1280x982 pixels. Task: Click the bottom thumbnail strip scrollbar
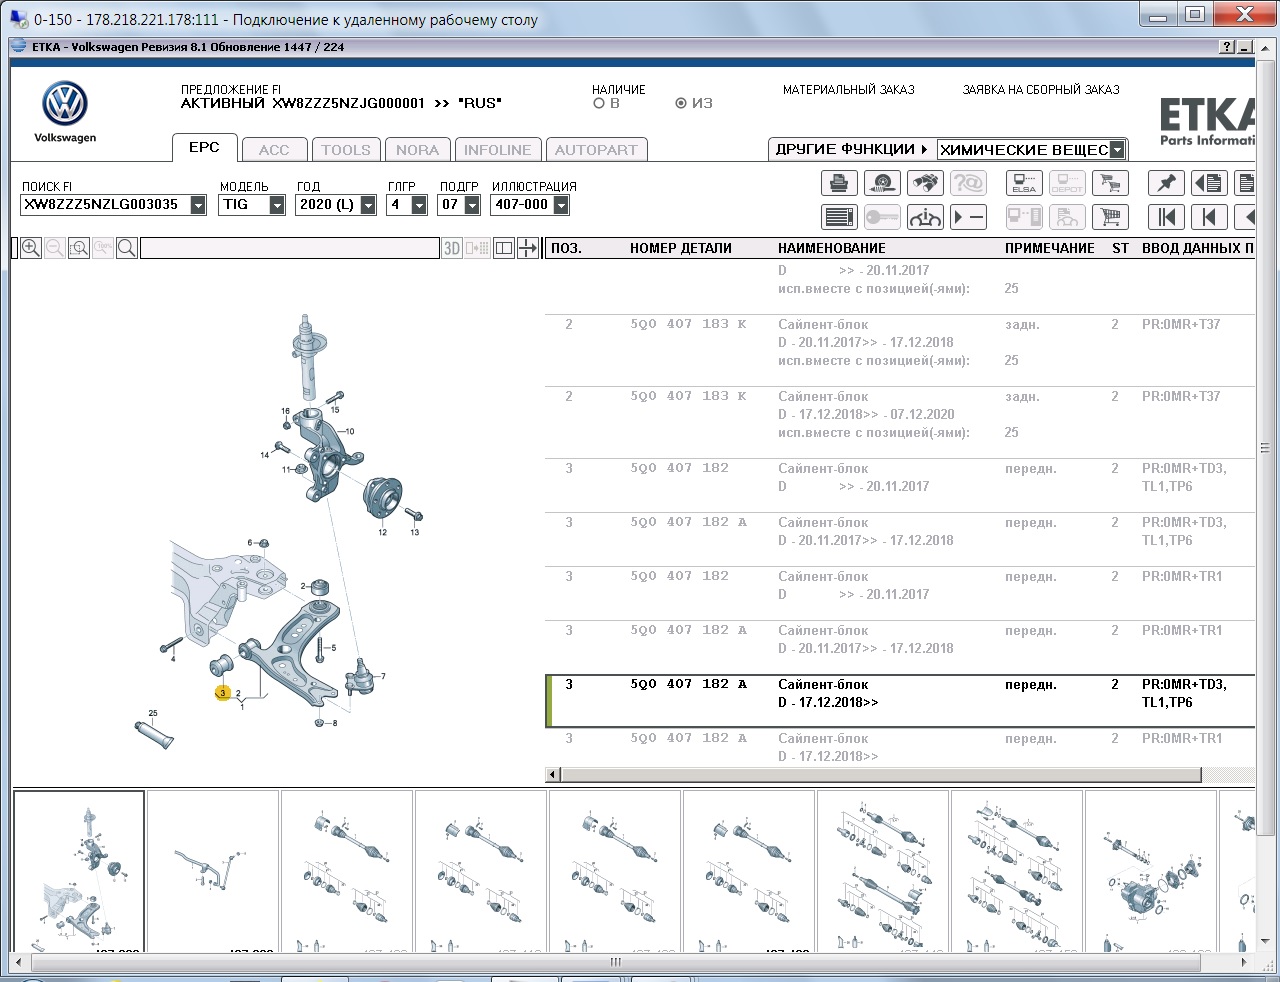pos(615,962)
